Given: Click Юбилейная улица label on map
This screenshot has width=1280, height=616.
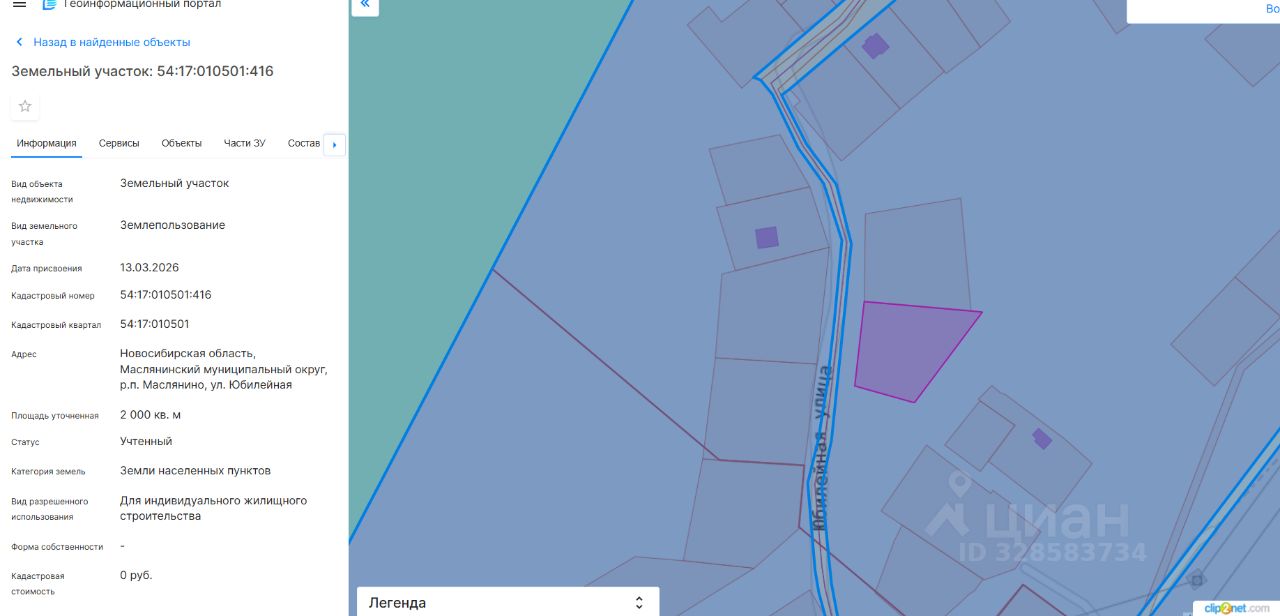Looking at the screenshot, I should tap(822, 448).
